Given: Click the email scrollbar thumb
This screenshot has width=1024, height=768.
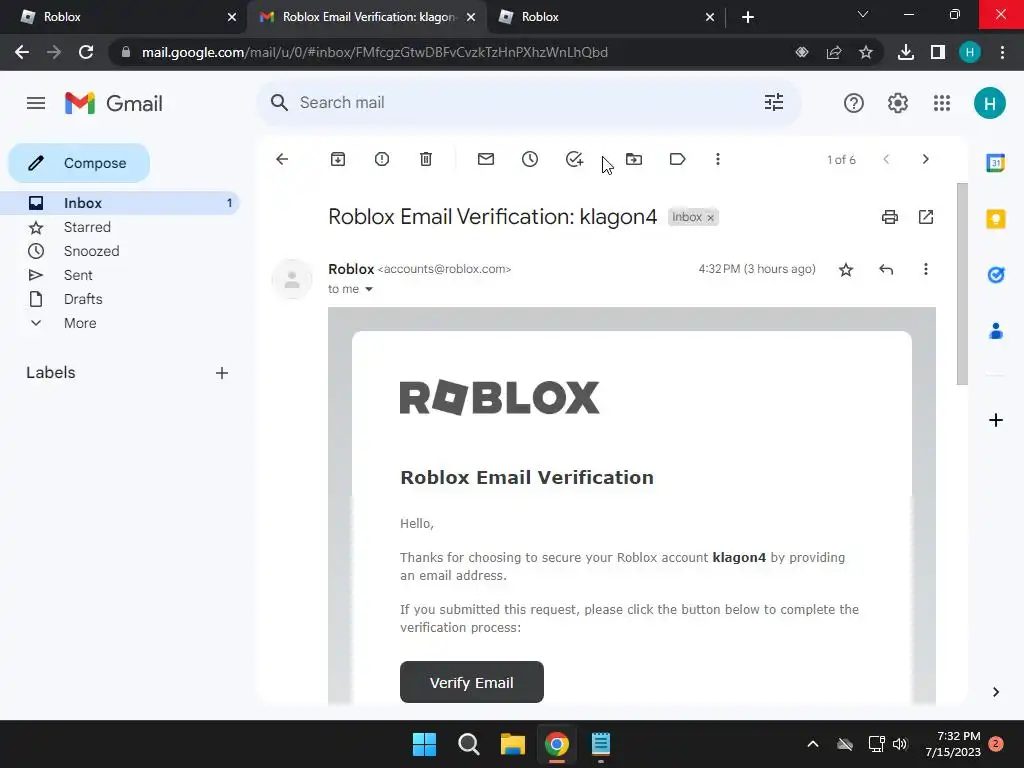Looking at the screenshot, I should click(x=962, y=284).
